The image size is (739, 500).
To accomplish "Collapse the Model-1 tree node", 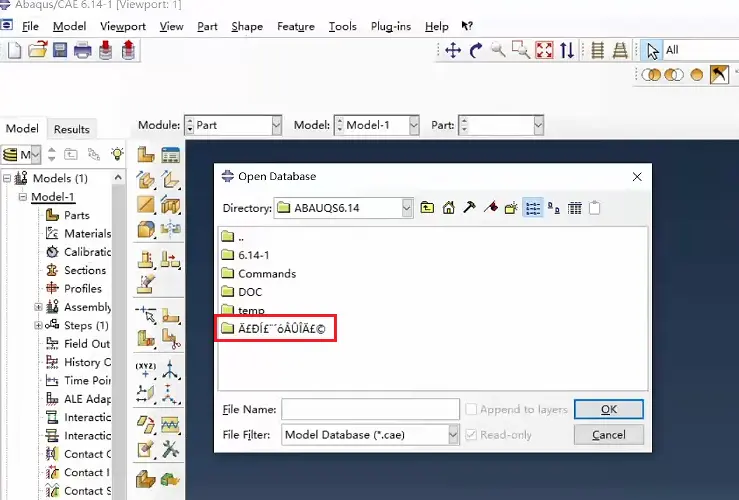I will pos(23,197).
